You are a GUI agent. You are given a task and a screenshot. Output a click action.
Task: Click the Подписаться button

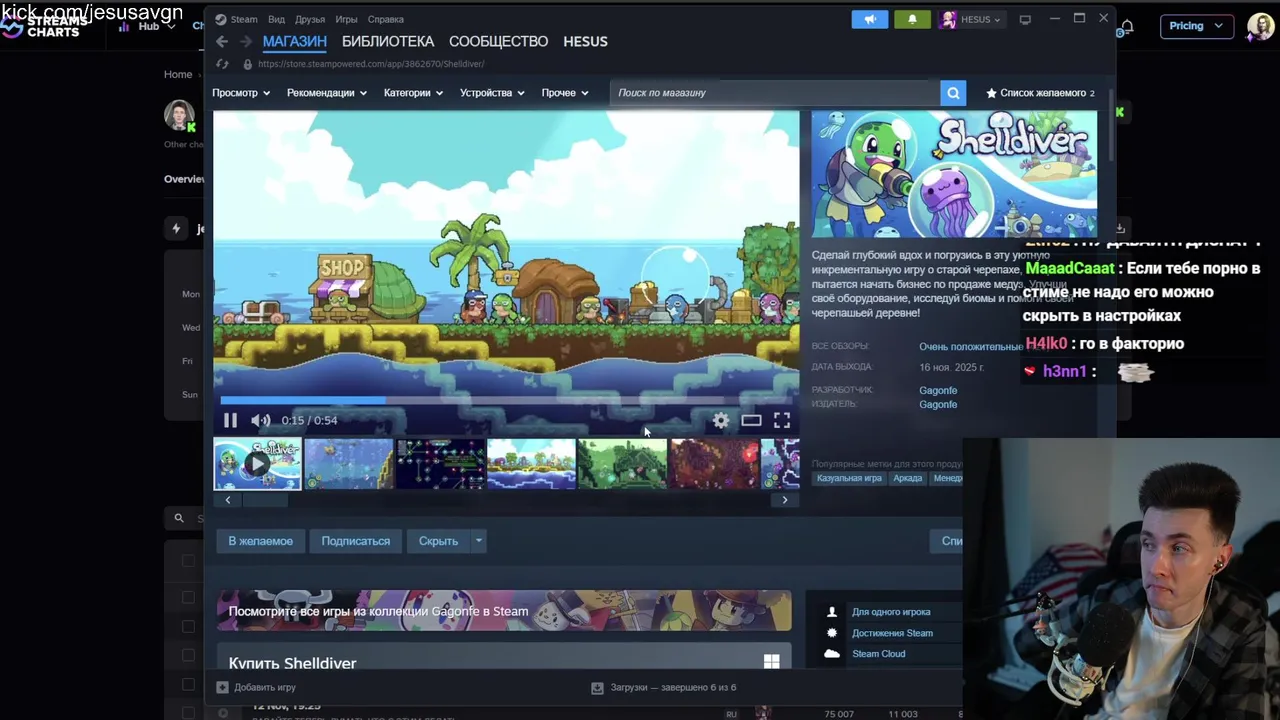pyautogui.click(x=355, y=541)
